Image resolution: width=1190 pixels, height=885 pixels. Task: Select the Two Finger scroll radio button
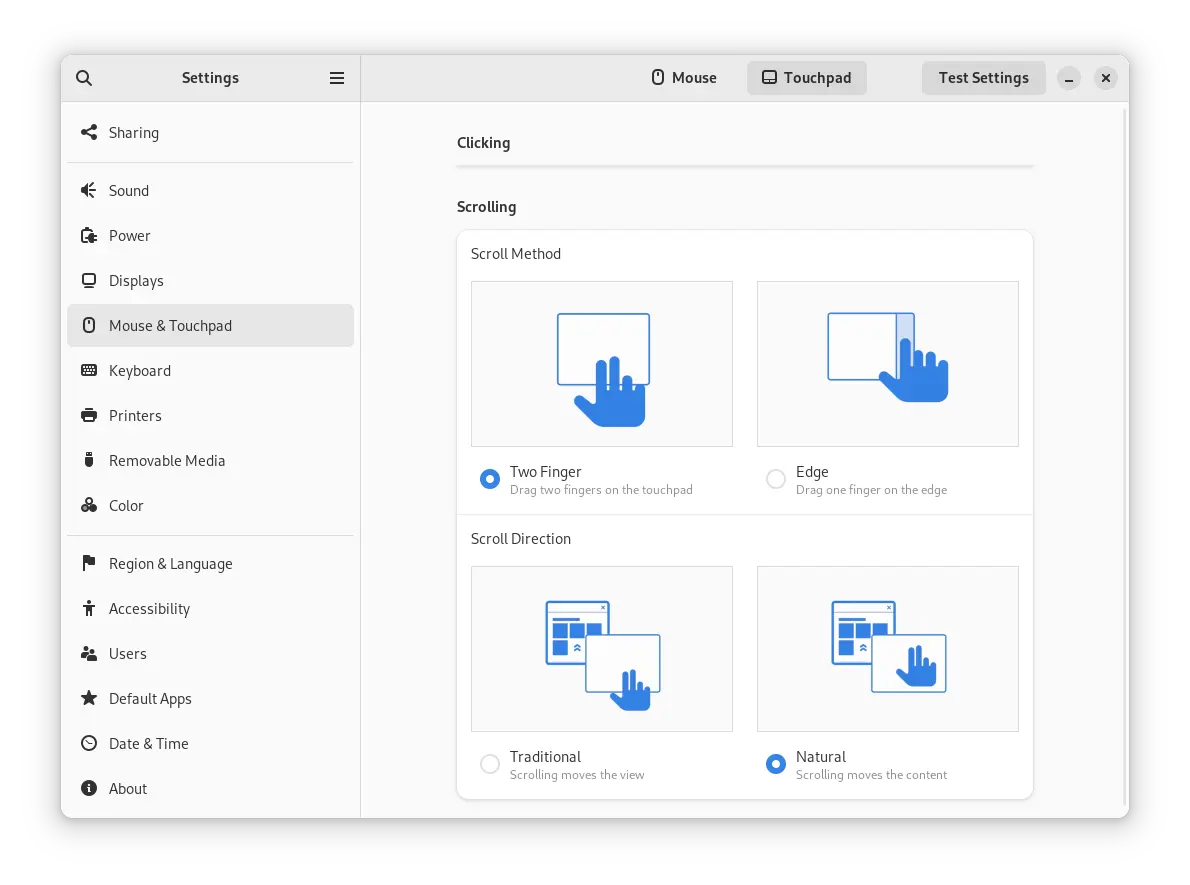click(x=490, y=479)
